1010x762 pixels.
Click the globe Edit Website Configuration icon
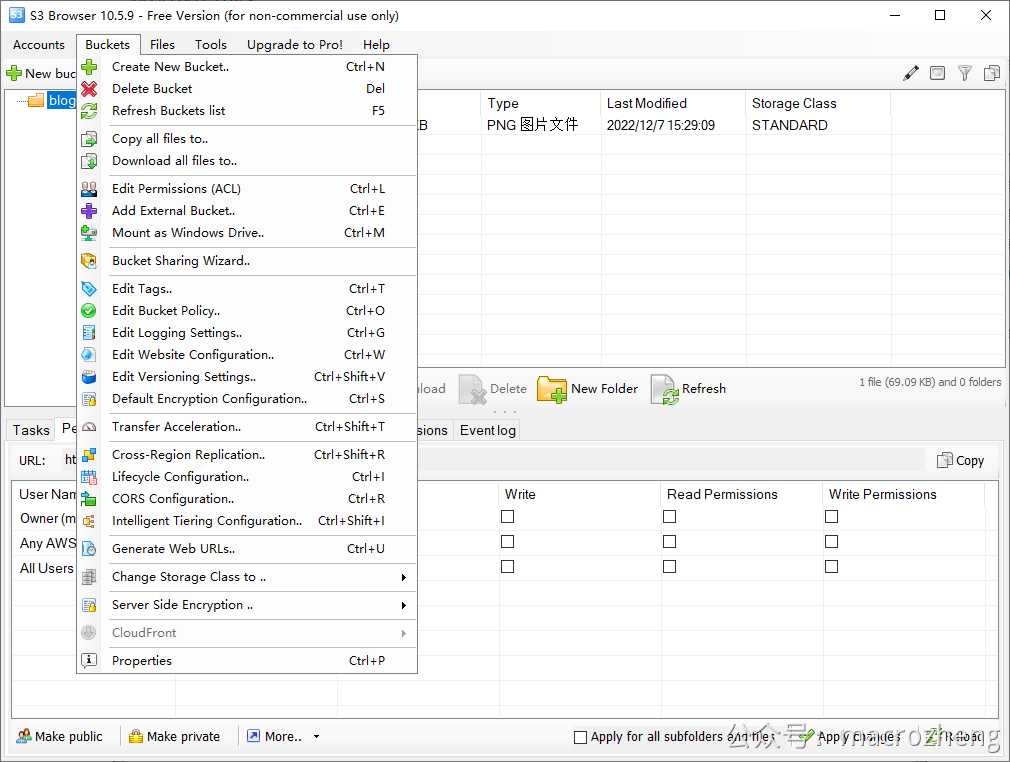click(89, 355)
